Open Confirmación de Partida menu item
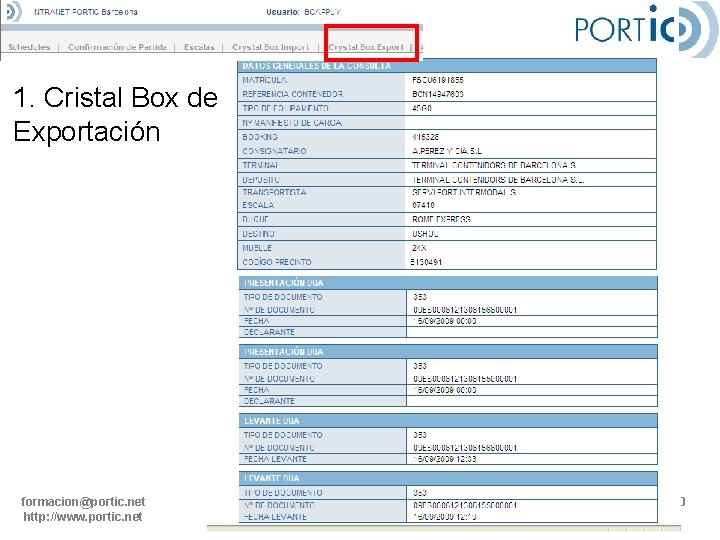Image resolution: width=720 pixels, height=540 pixels. 118,47
